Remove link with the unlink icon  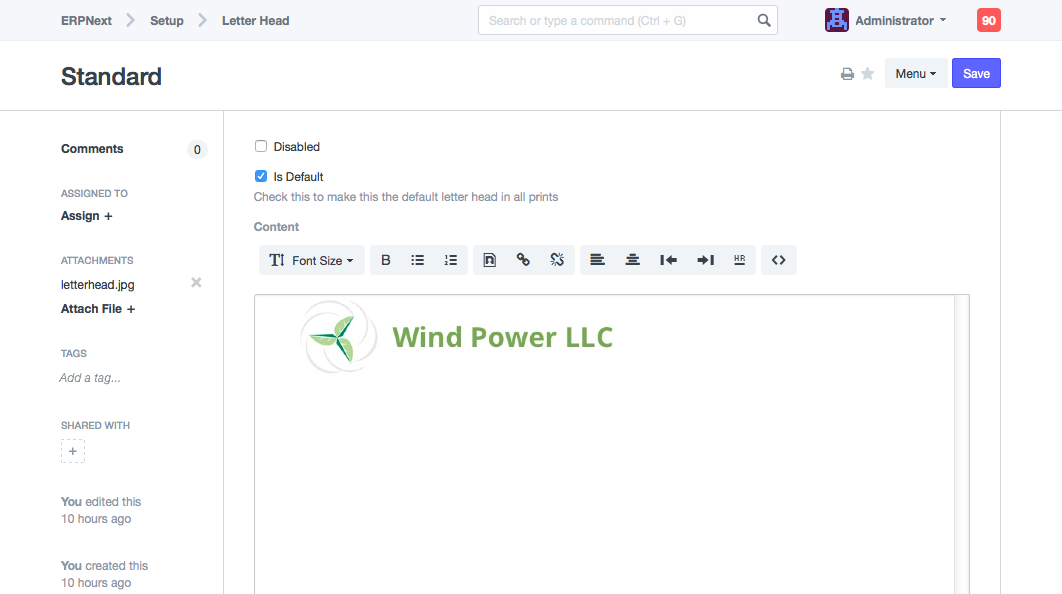point(557,260)
